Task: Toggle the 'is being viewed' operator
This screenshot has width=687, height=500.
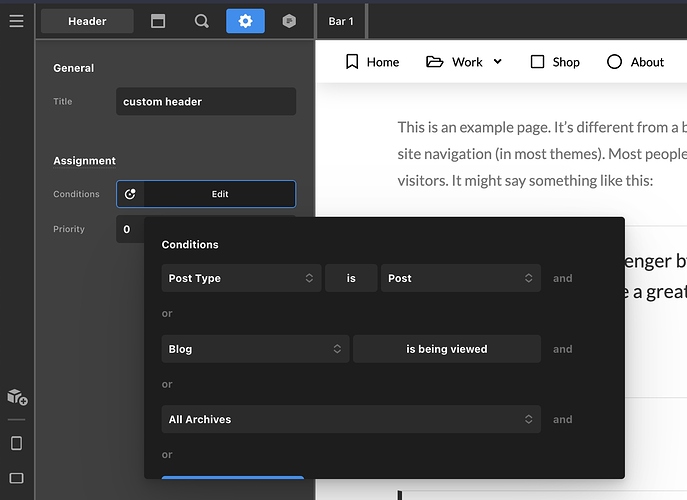Action: pyautogui.click(x=446, y=349)
